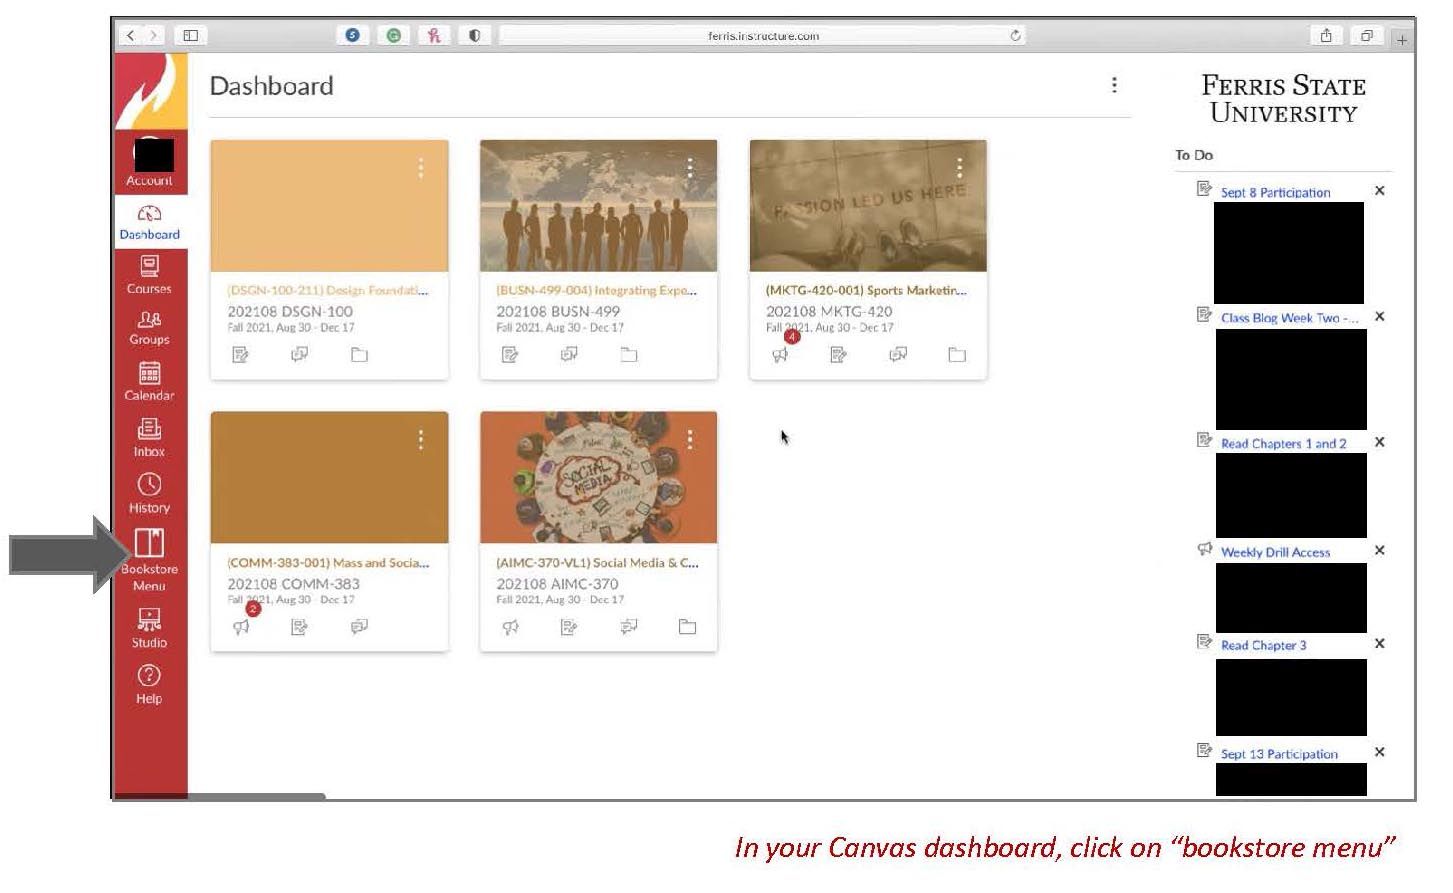Open AIMC-370 announcements icon
This screenshot has height=893, width=1453.
click(510, 627)
